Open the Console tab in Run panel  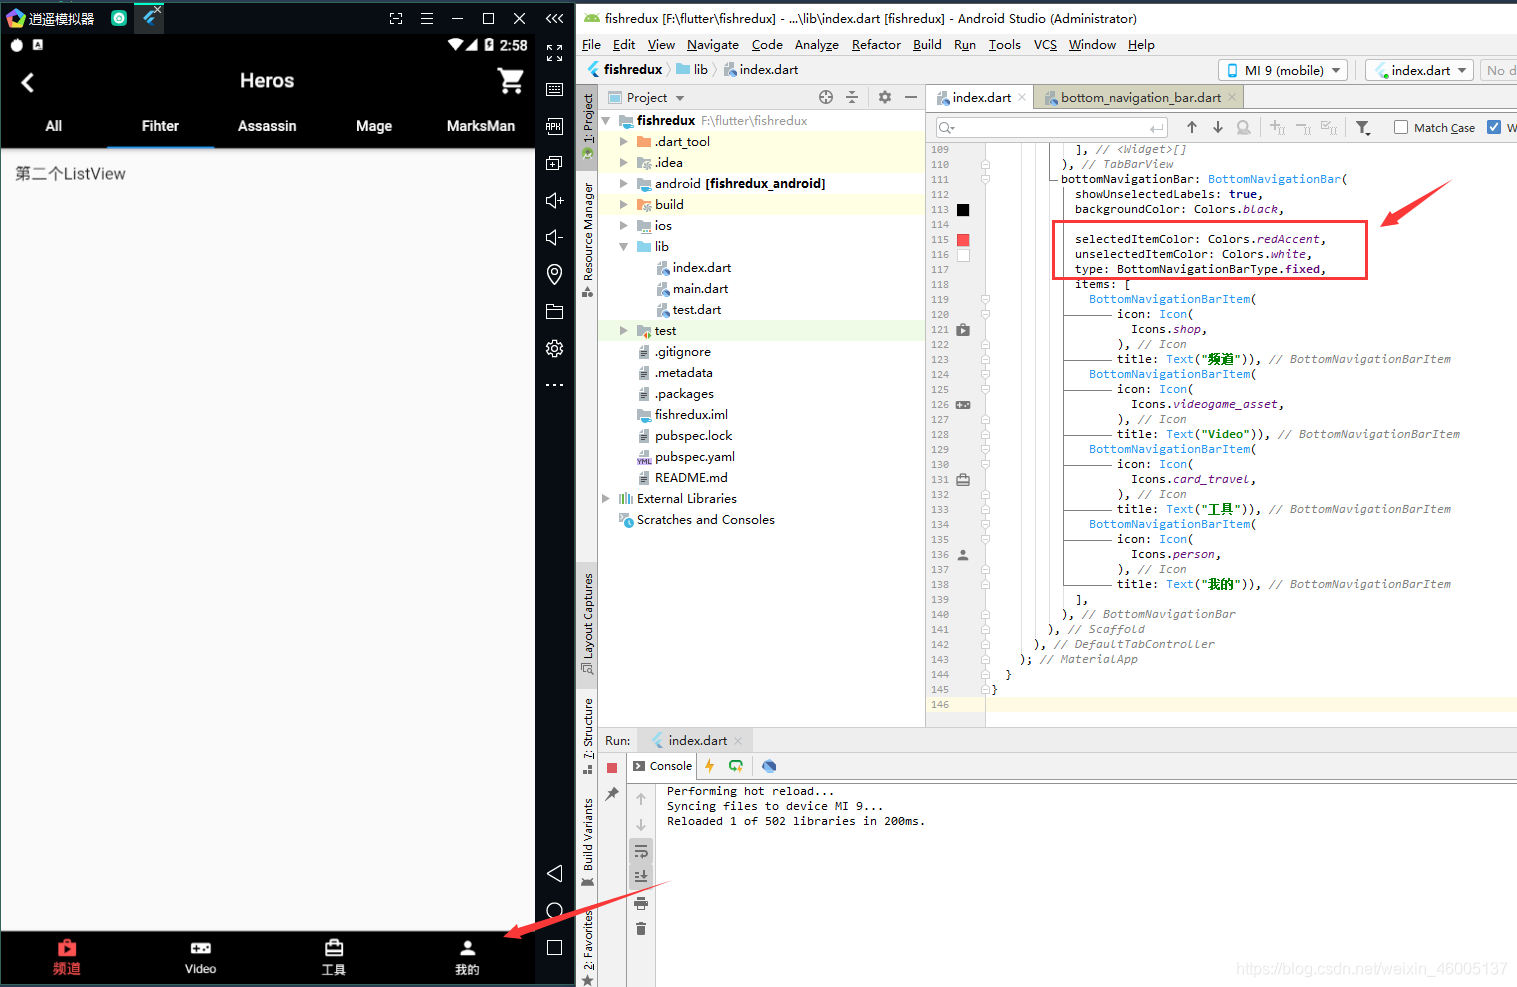tap(662, 766)
